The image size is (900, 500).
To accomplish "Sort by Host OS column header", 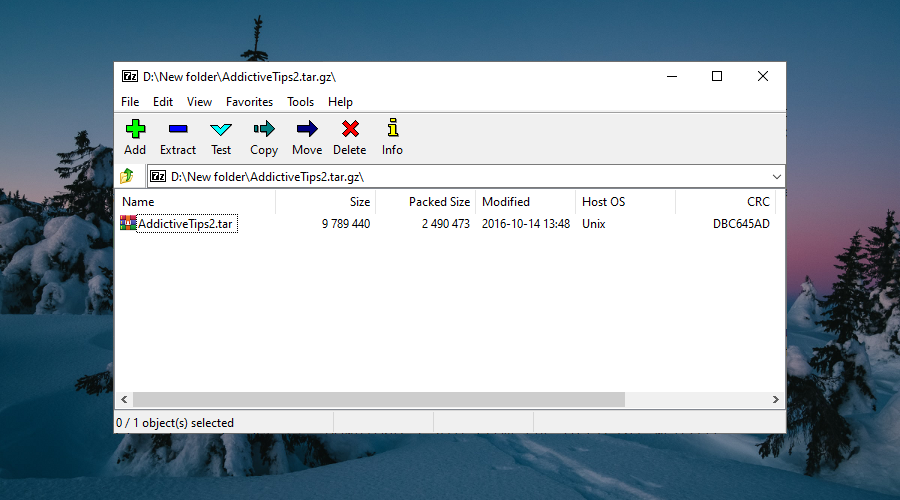I will [625, 202].
